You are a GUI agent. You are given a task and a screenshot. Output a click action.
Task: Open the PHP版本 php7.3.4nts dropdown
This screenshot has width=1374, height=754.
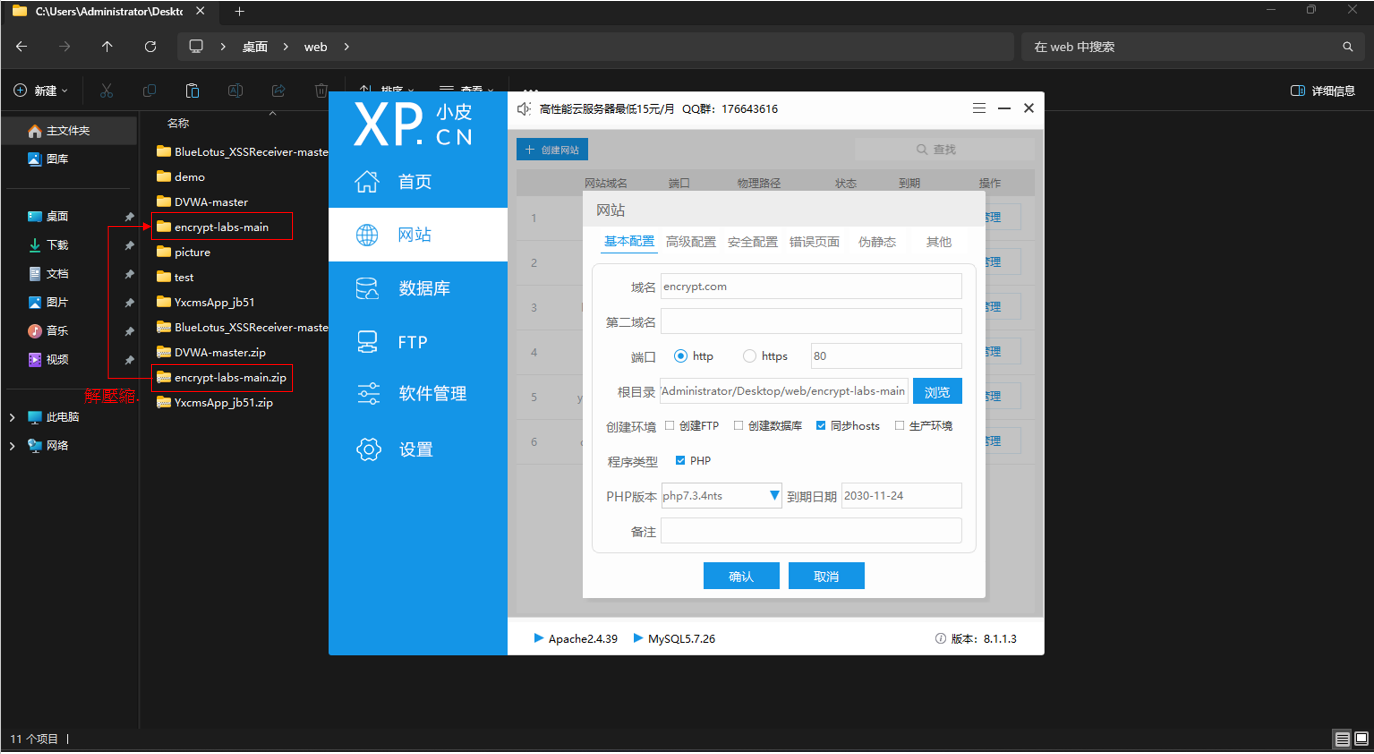tap(721, 496)
